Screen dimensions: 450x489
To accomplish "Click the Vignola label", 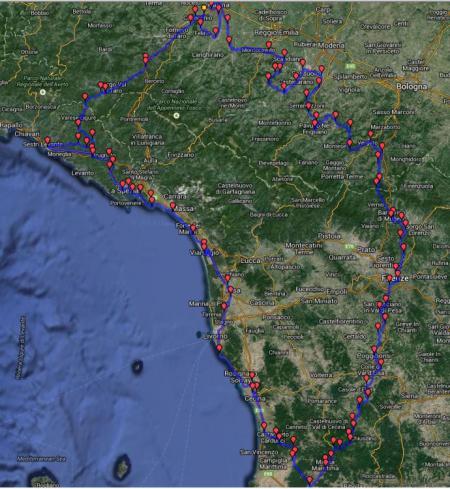I will [x=349, y=90].
